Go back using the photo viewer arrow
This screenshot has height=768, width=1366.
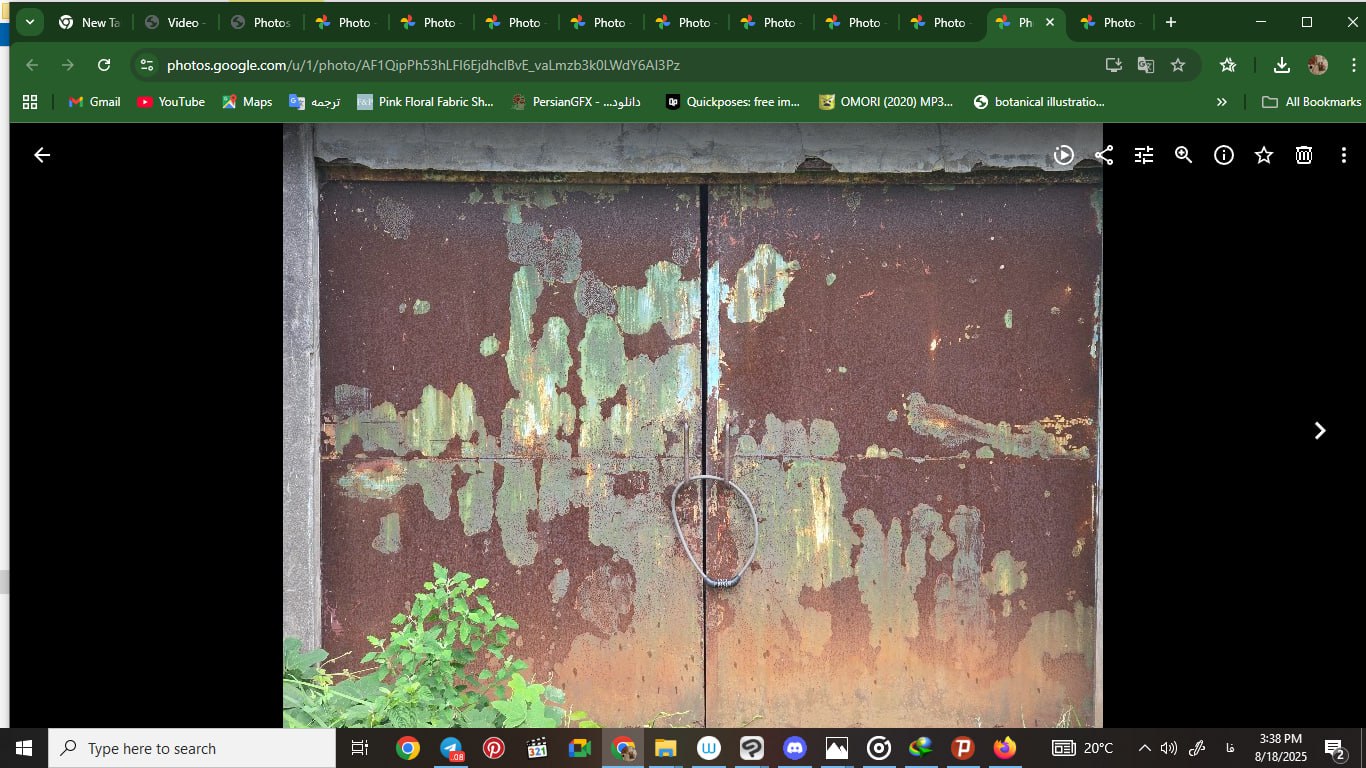tap(42, 155)
